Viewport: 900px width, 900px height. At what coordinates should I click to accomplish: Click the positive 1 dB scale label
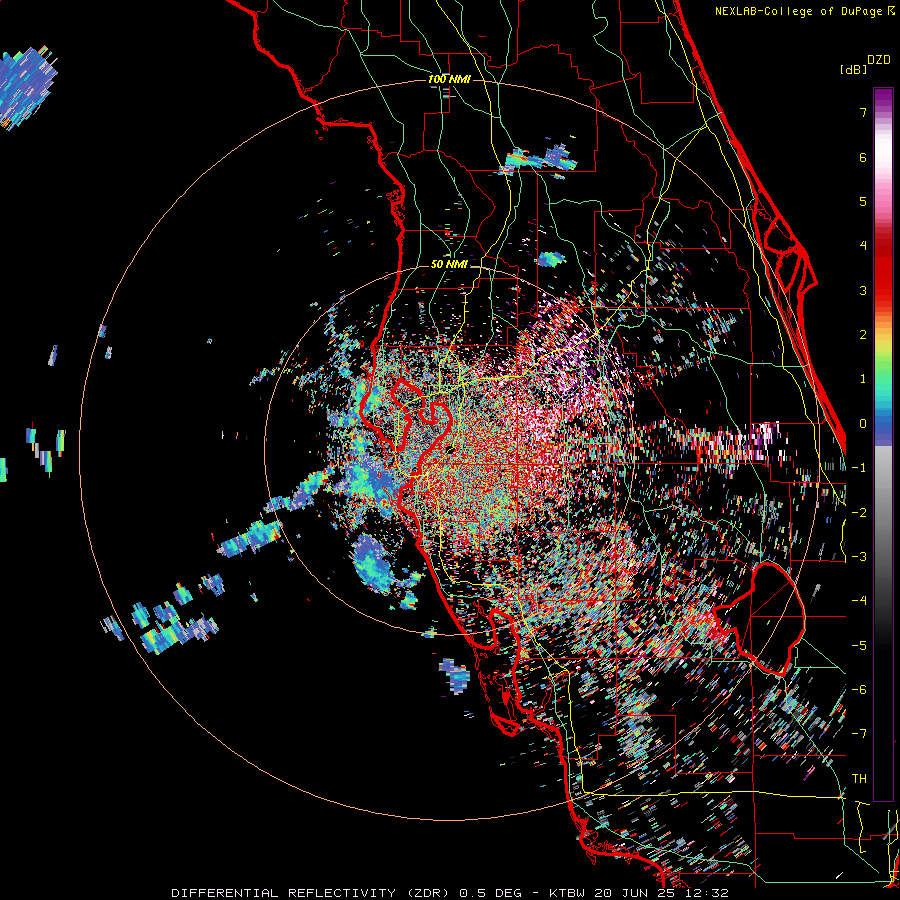863,378
